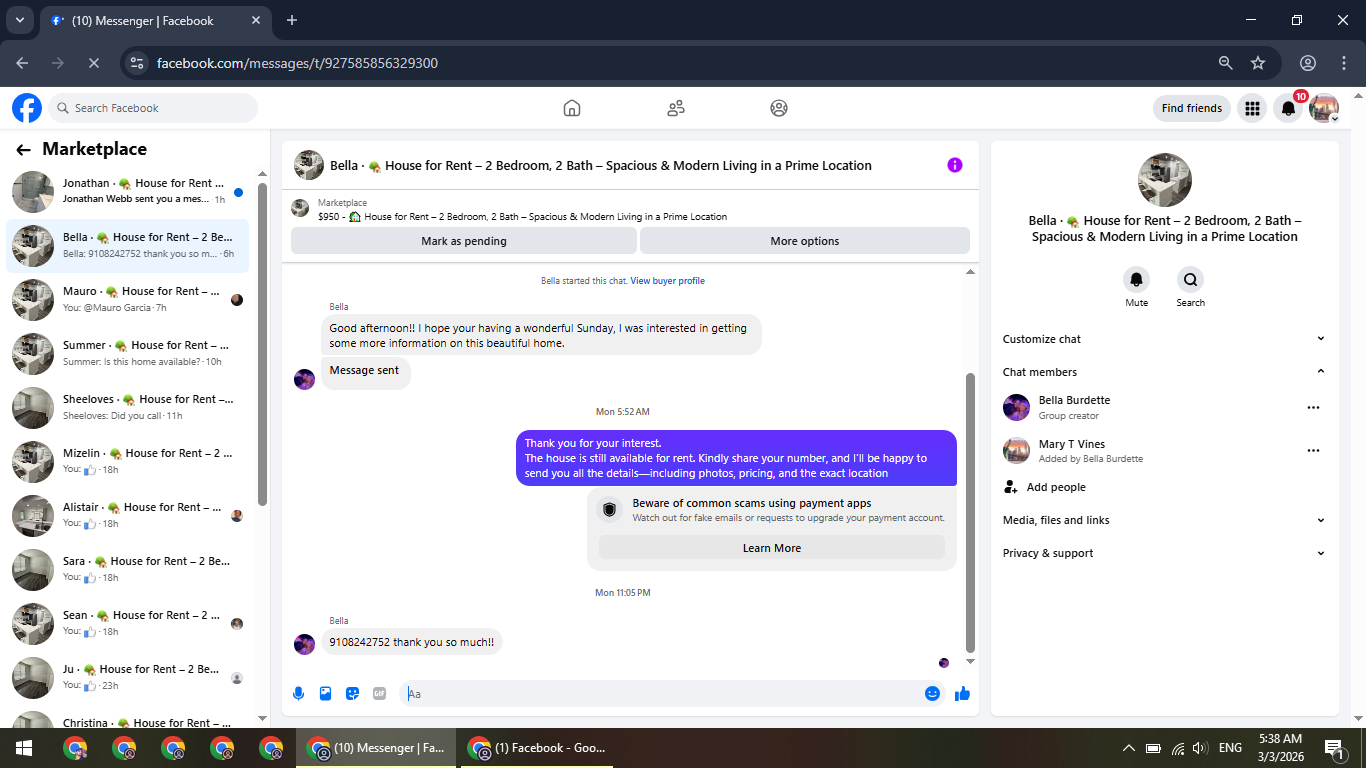Show hidden system tray icons
The image size is (1366, 768).
[1128, 748]
